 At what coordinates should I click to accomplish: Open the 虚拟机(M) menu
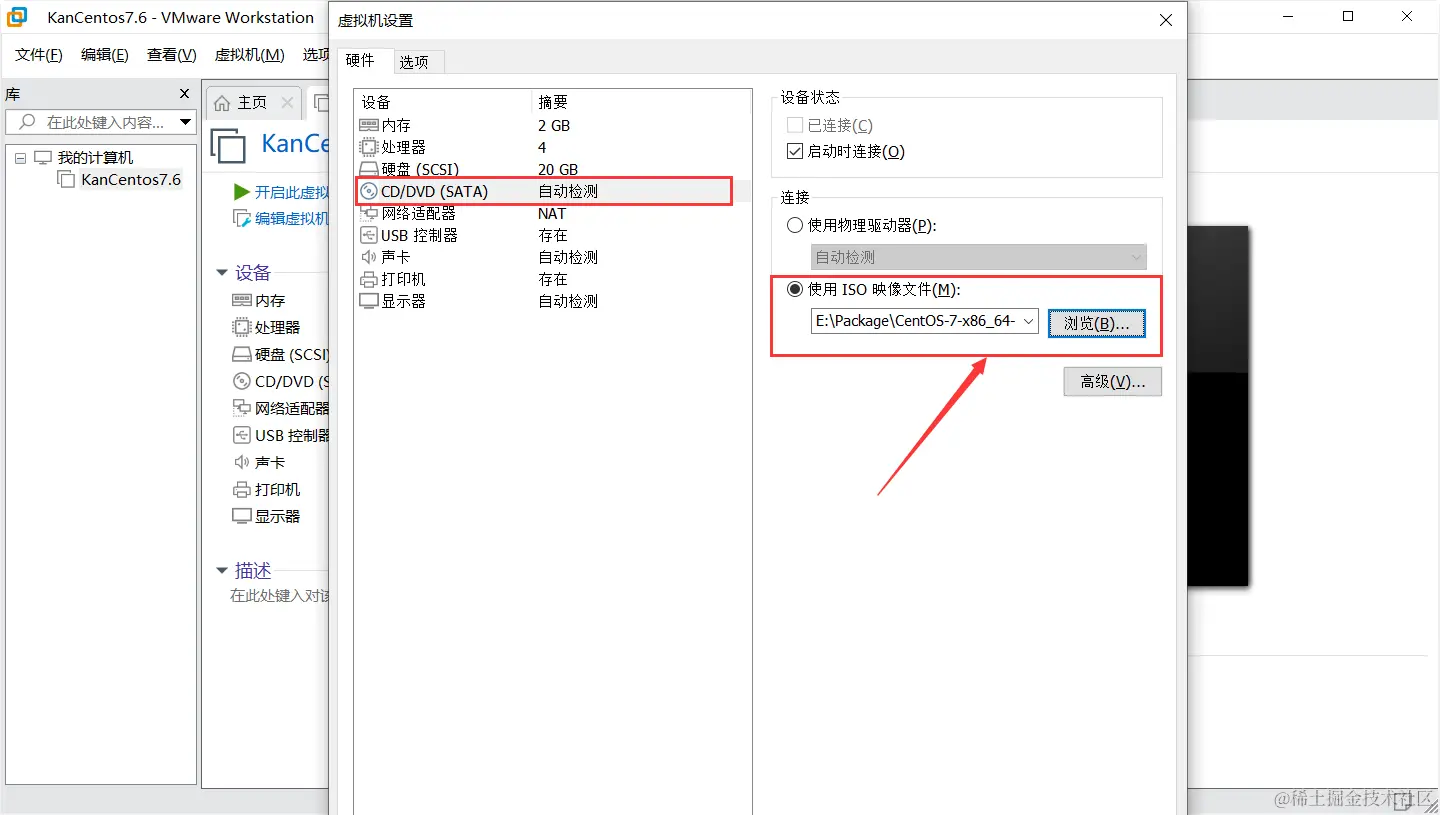point(248,54)
